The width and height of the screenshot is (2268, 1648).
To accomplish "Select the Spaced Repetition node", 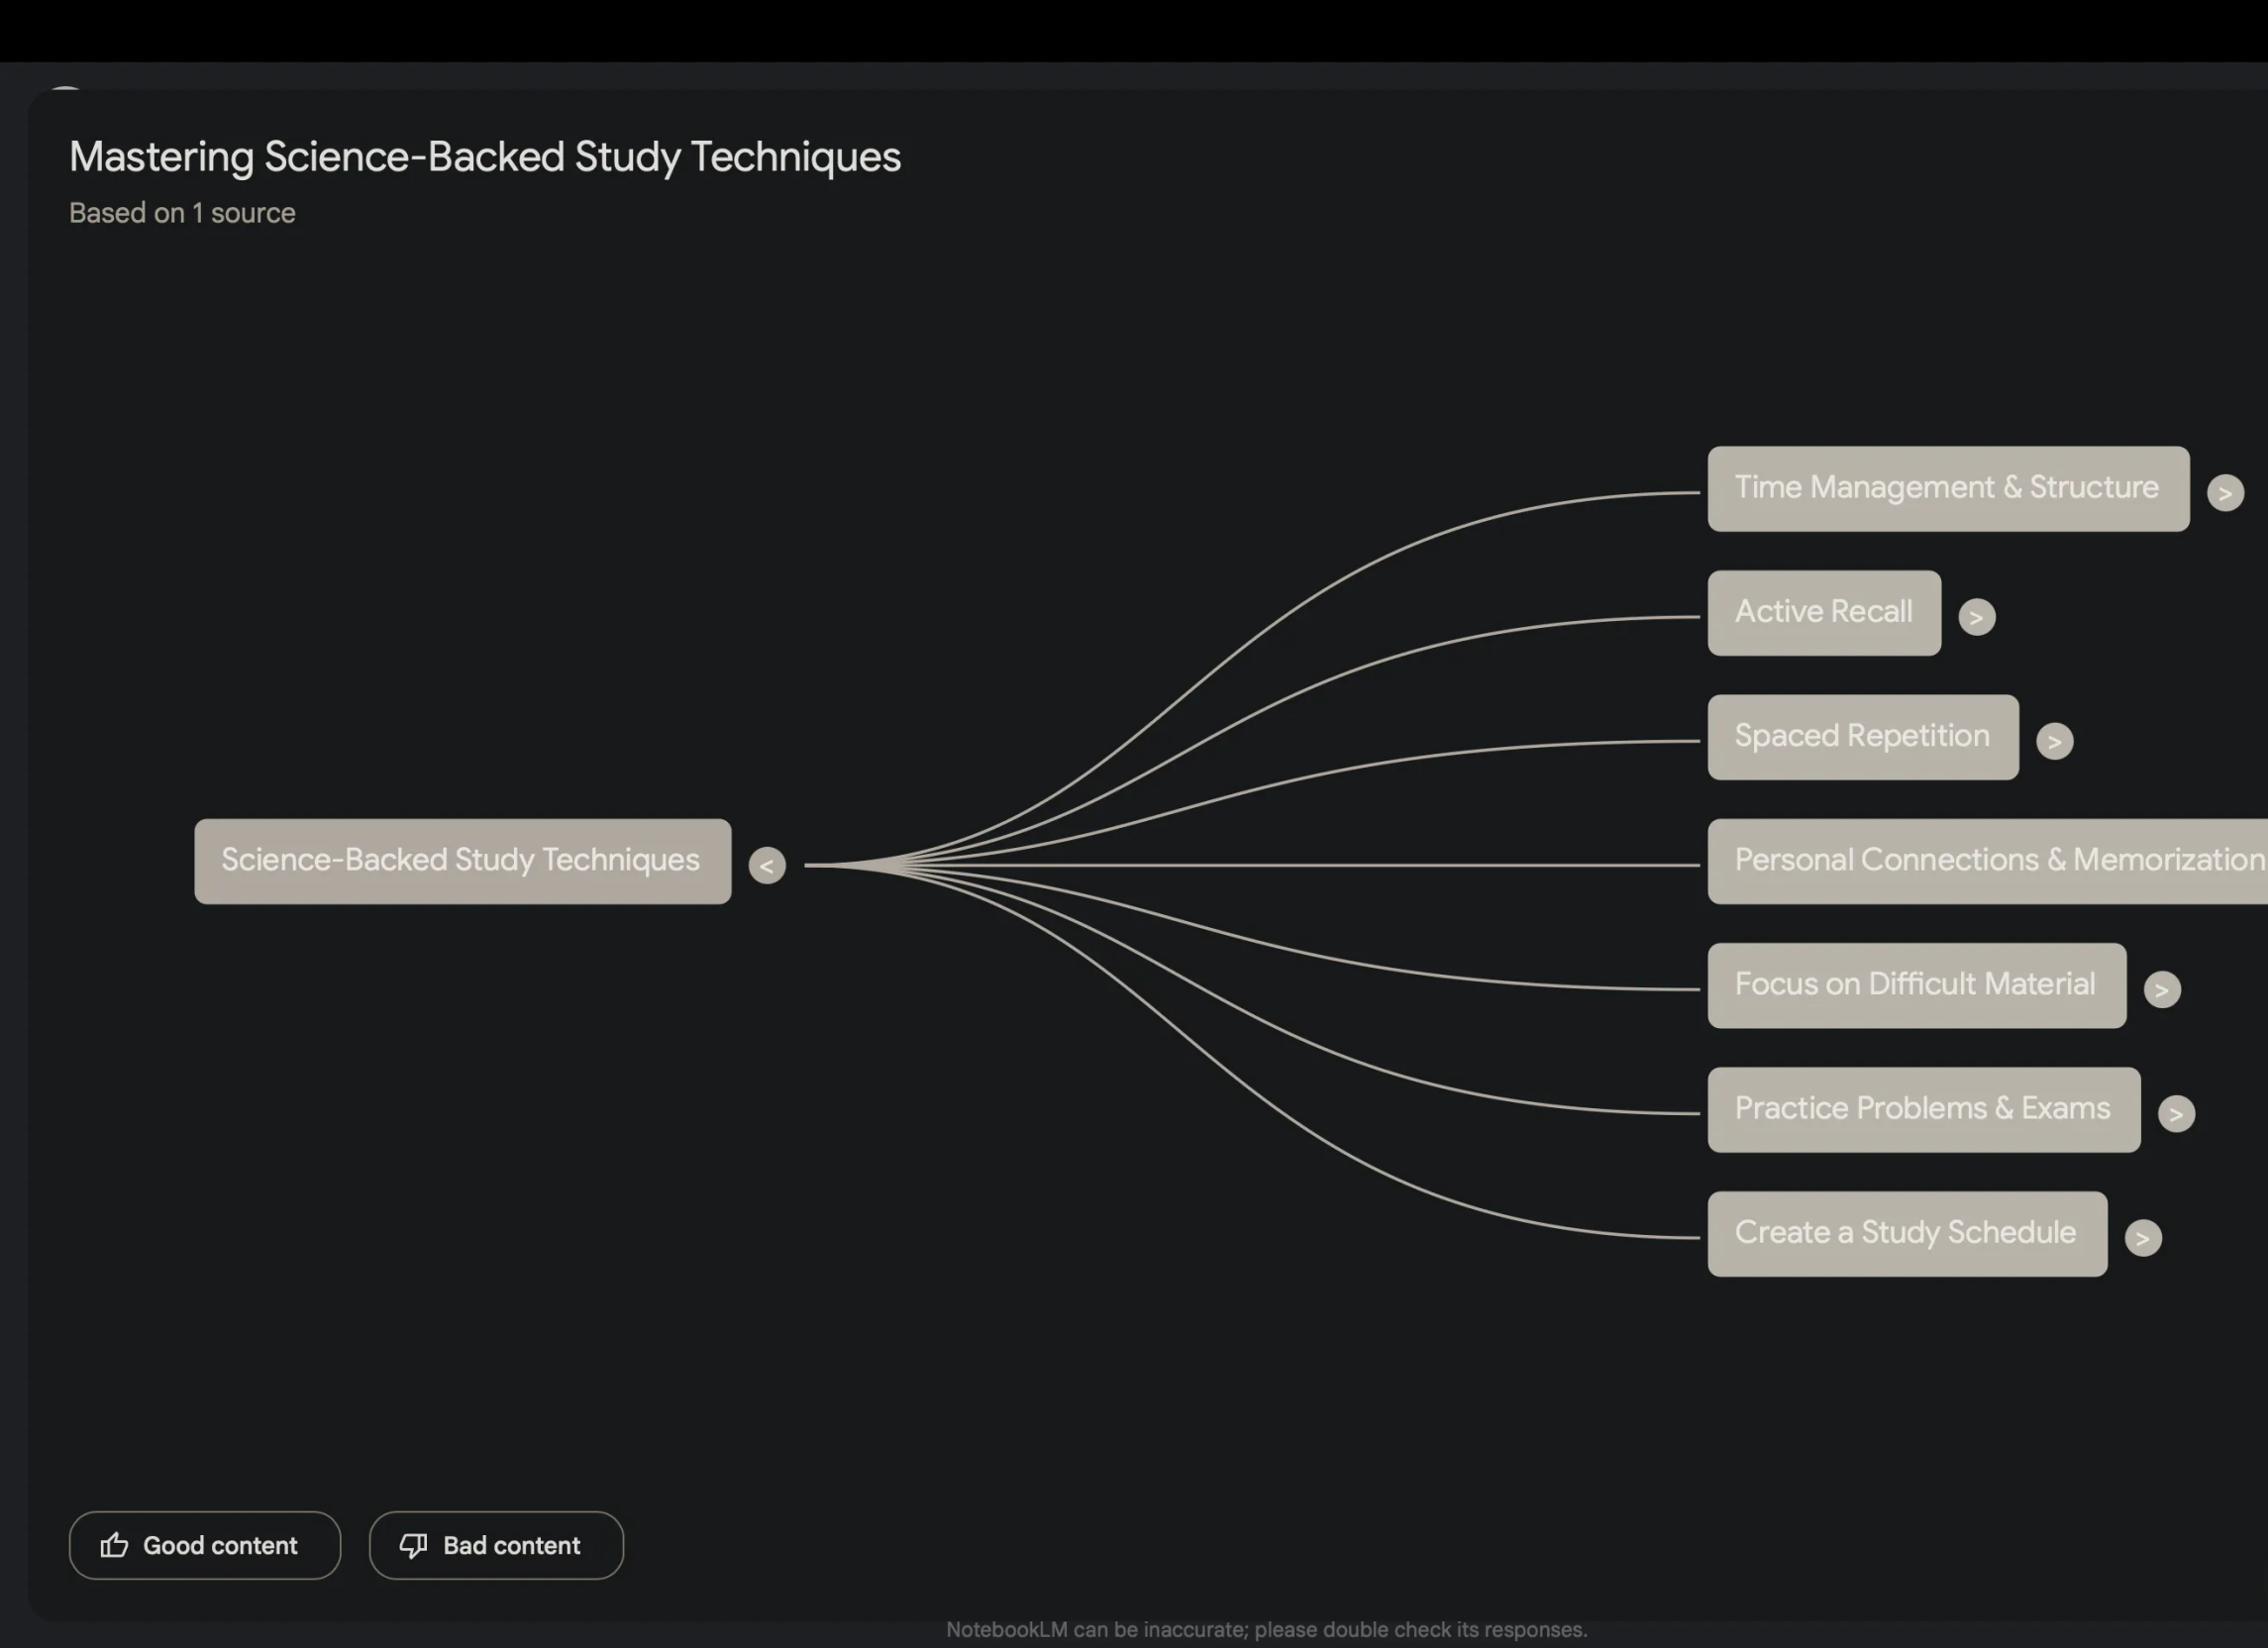I will click(1862, 737).
